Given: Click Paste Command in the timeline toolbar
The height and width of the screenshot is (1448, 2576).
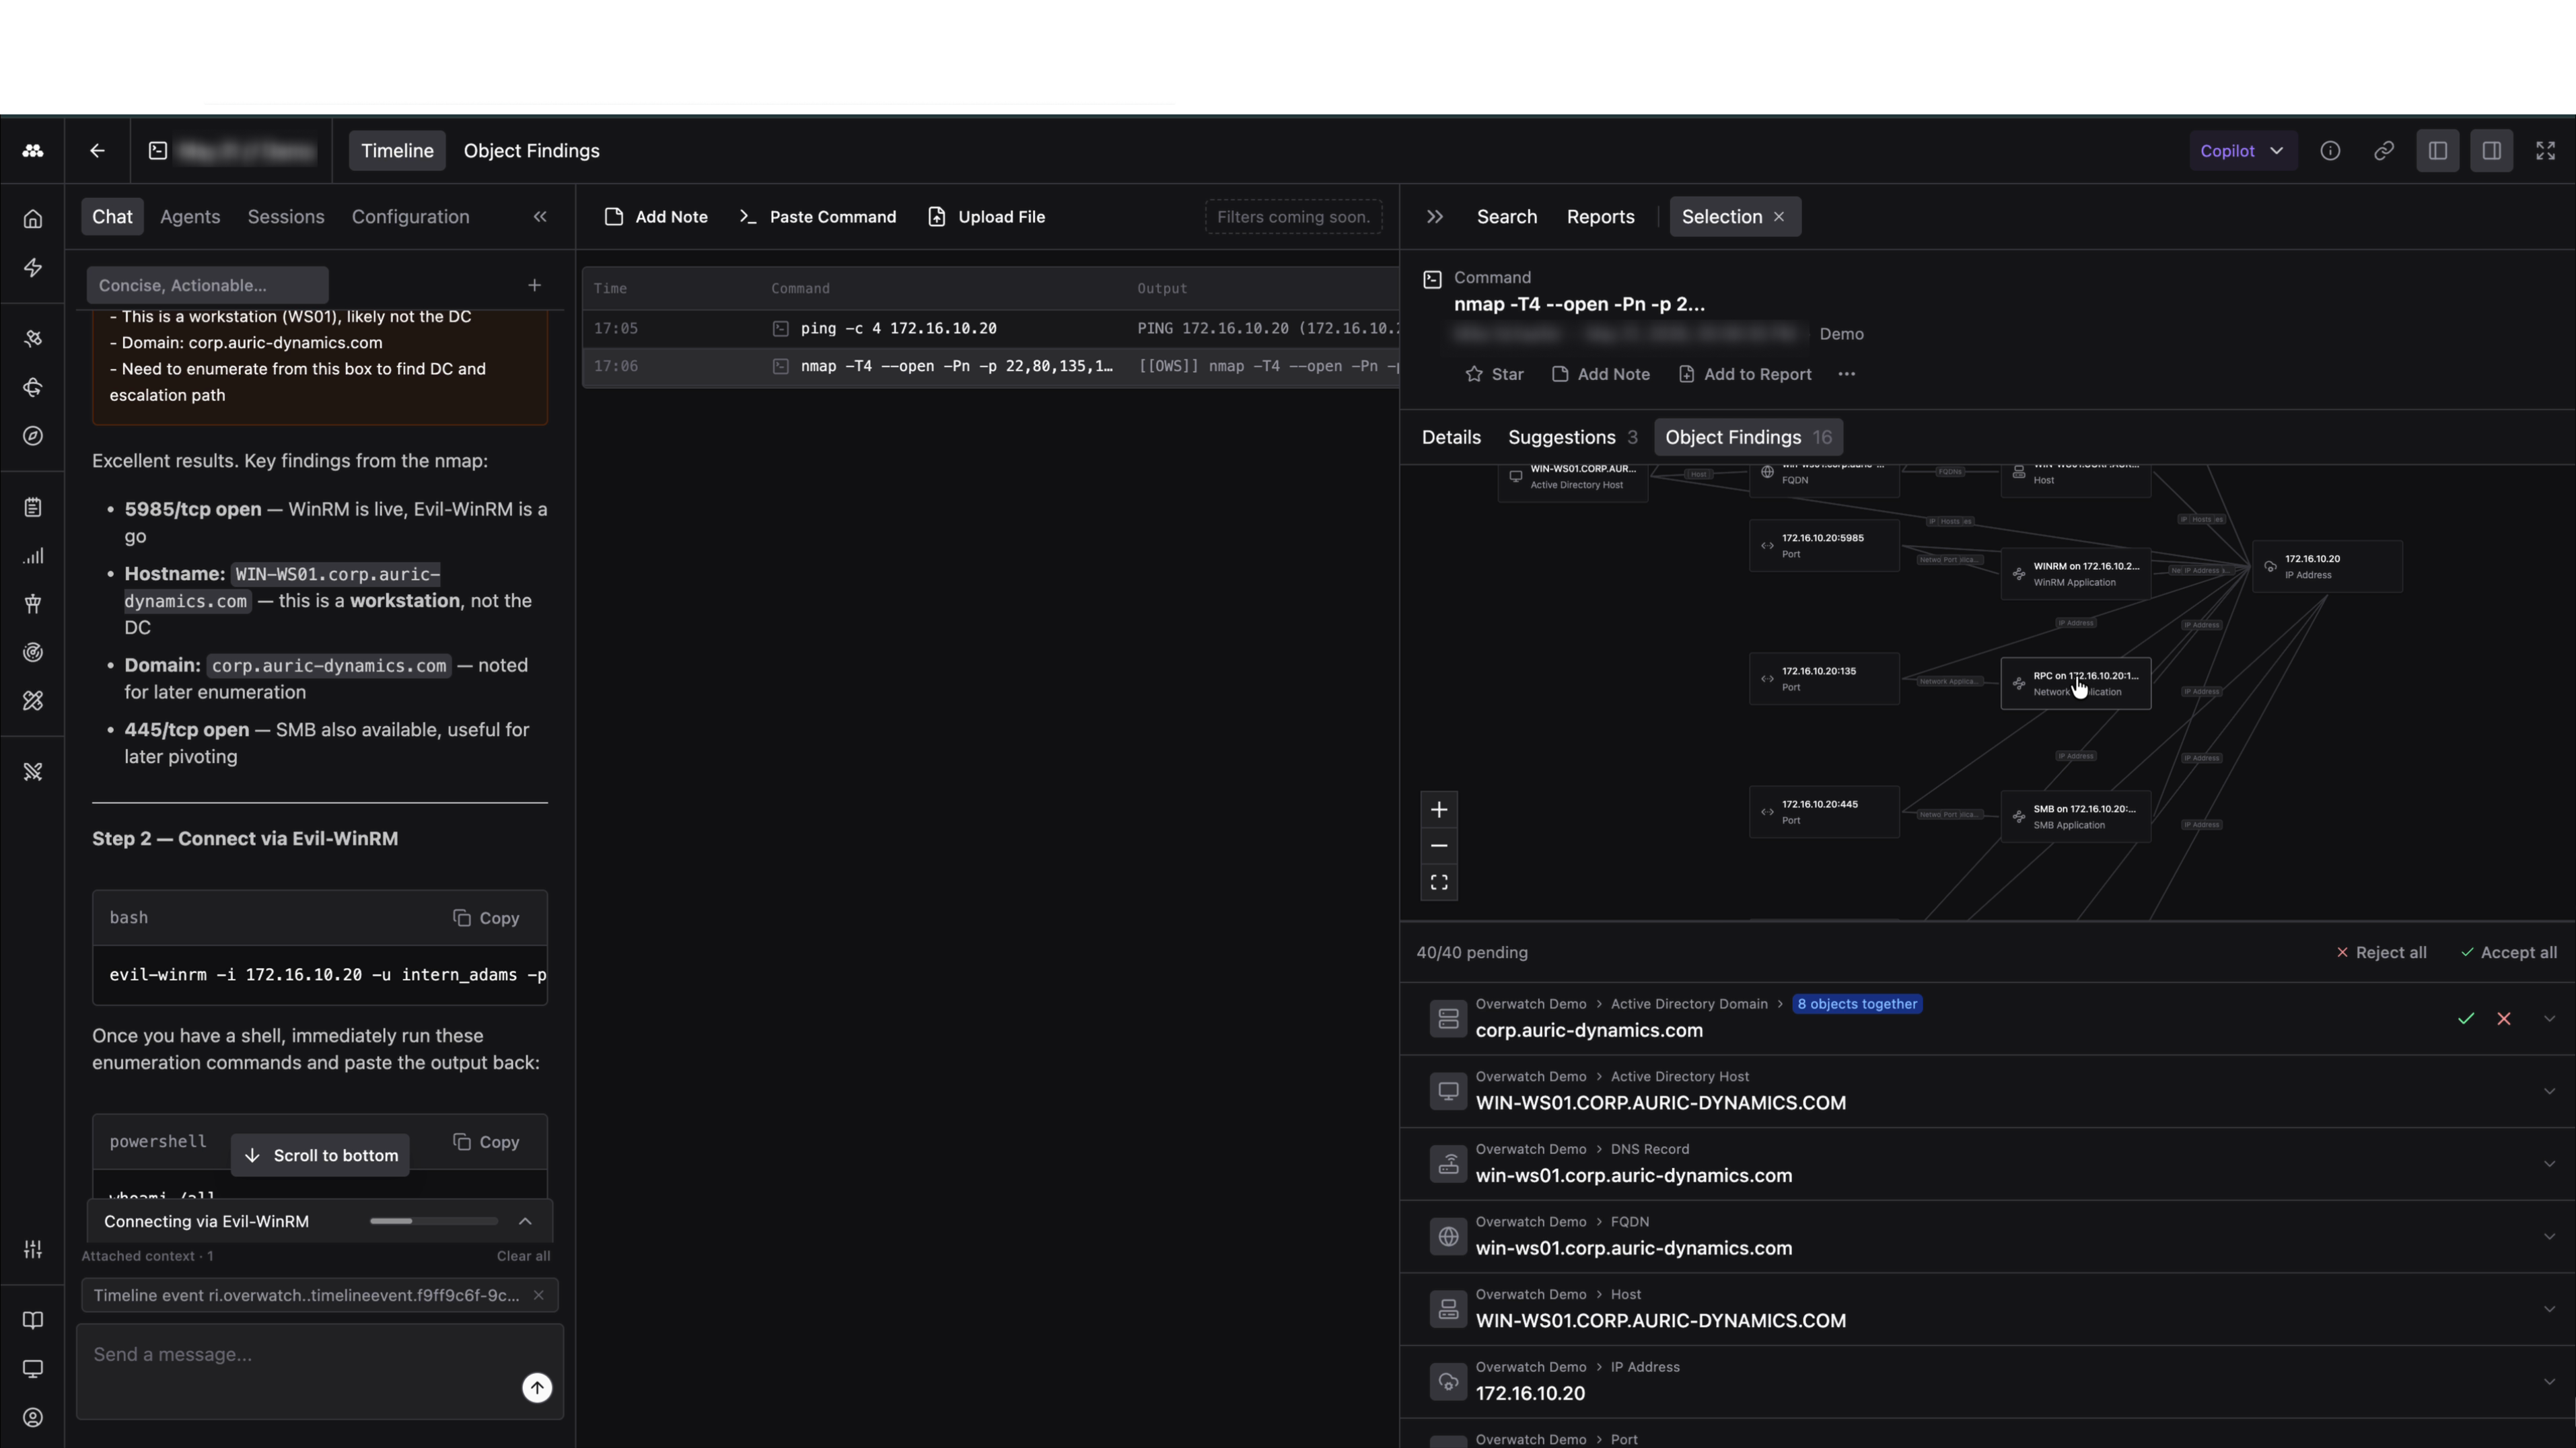Looking at the screenshot, I should tap(818, 217).
